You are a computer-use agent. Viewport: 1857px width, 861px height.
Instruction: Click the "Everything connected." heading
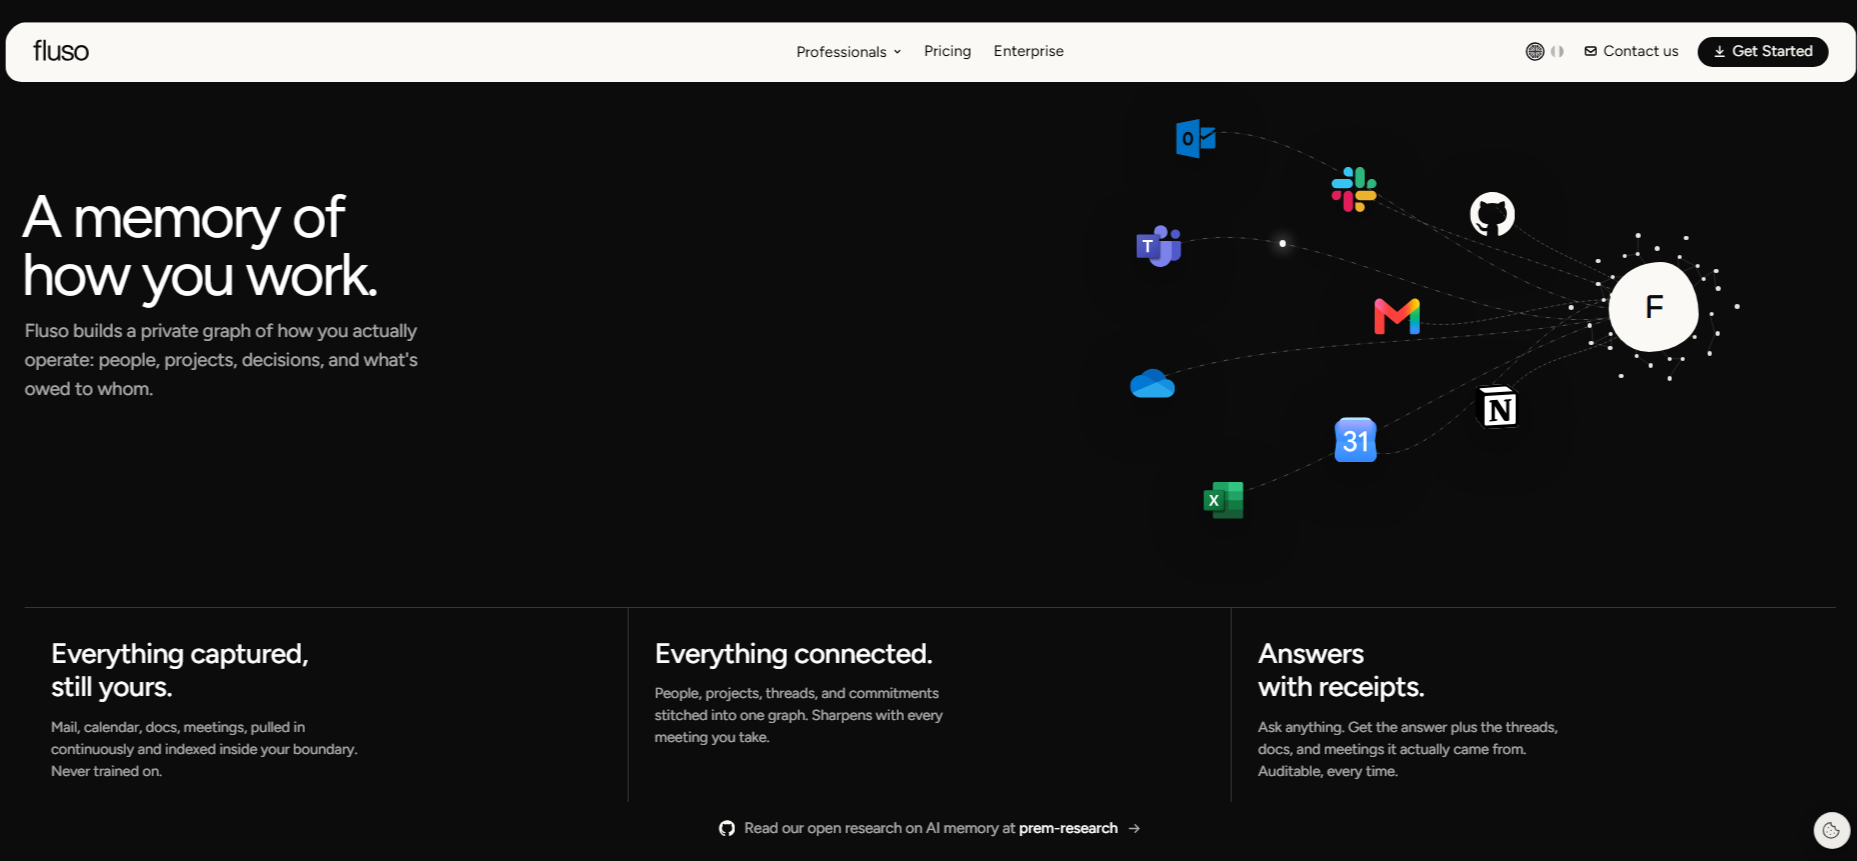(x=793, y=654)
